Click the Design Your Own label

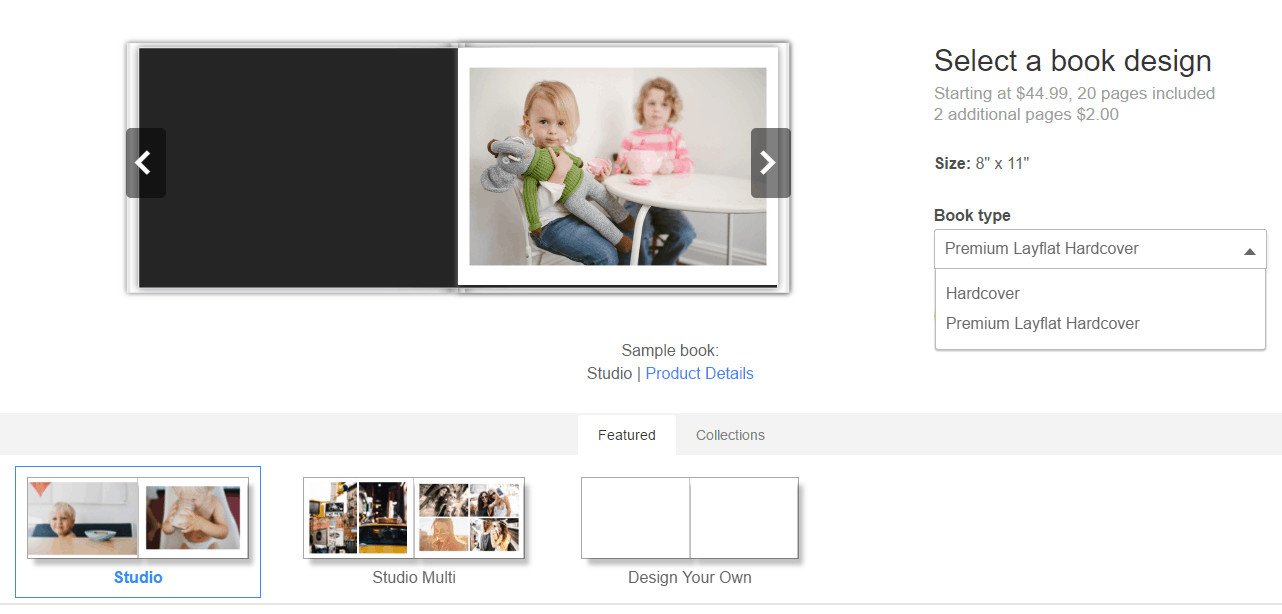(x=690, y=578)
